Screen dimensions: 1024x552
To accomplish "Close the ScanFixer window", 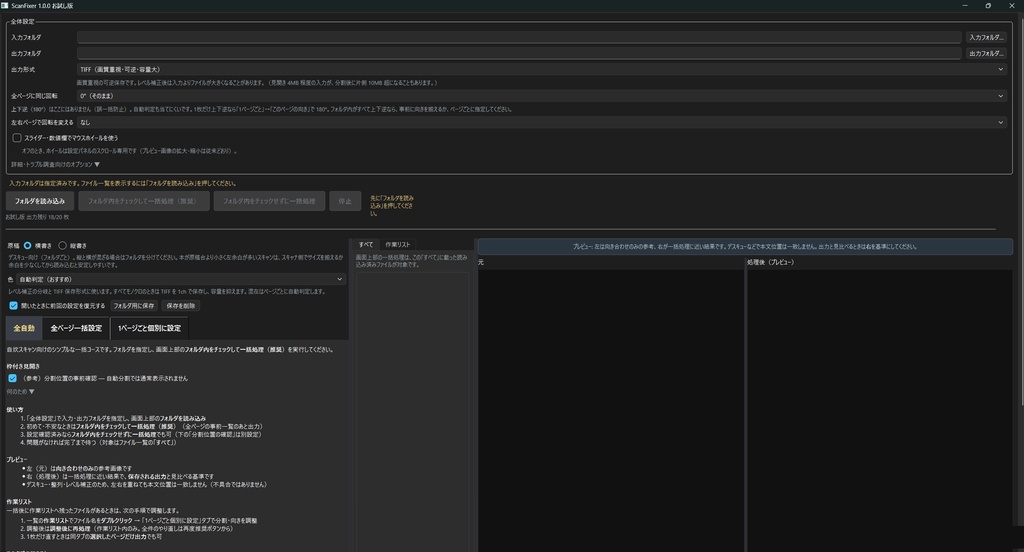I will coord(1012,5).
